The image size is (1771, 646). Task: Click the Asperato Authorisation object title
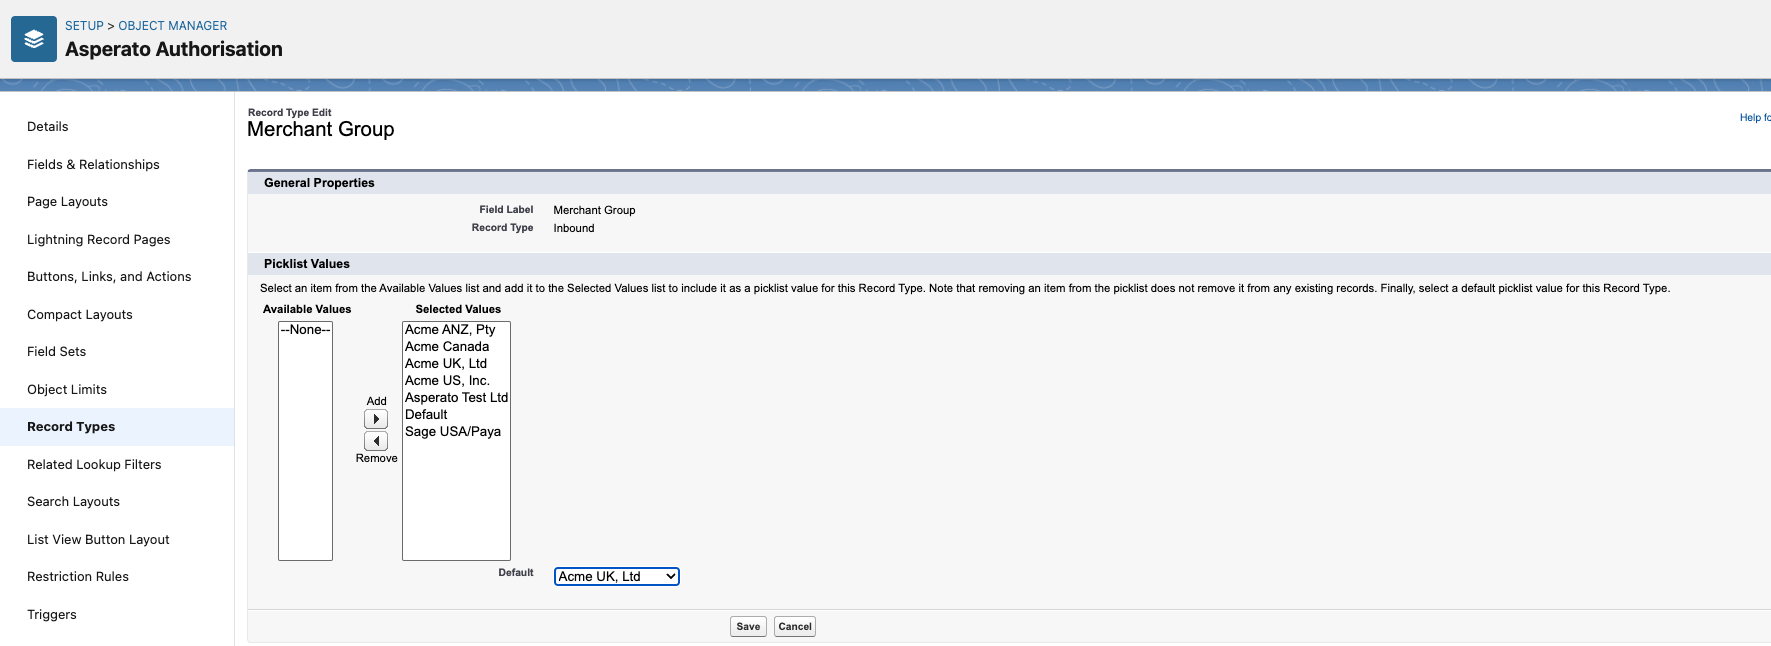click(174, 49)
